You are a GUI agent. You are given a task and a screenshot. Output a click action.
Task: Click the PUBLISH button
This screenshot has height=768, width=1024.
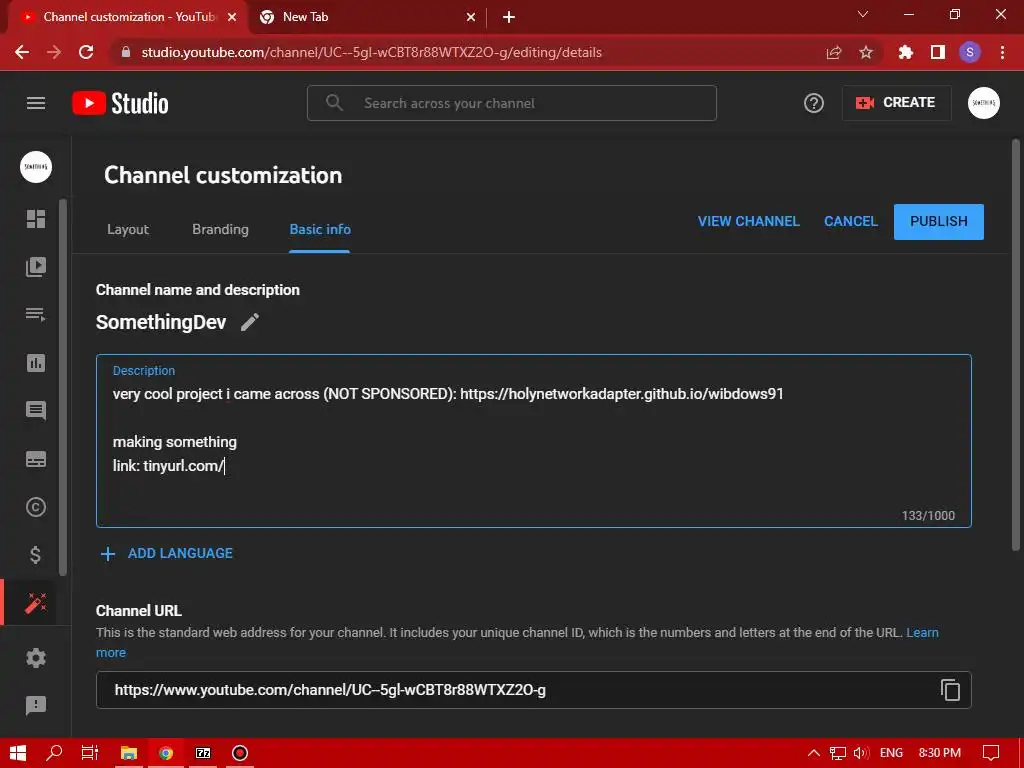tap(938, 222)
